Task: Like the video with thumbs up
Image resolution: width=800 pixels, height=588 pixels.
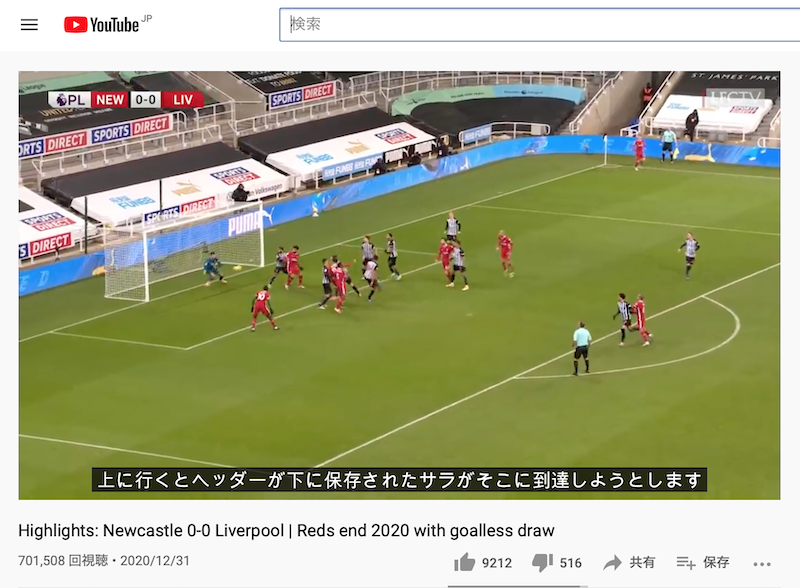Action: [464, 562]
